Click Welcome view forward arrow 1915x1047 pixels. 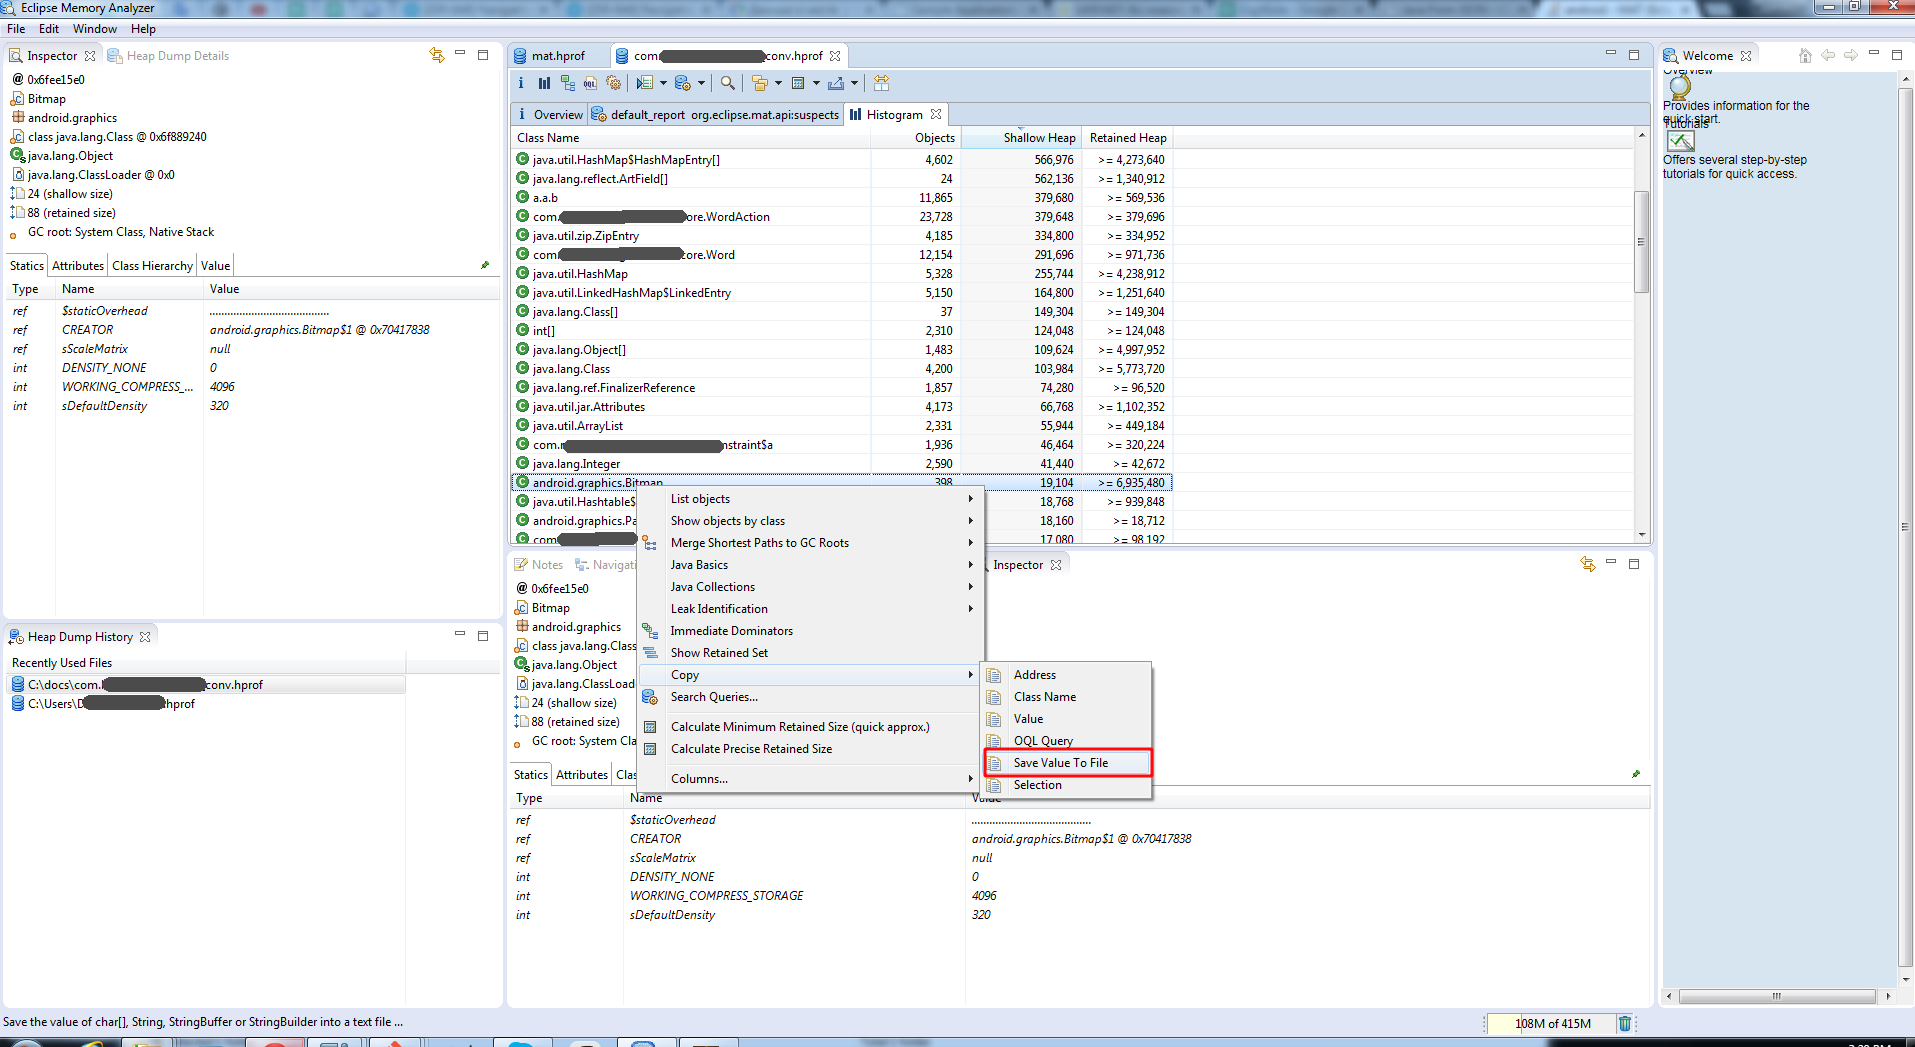(1851, 56)
